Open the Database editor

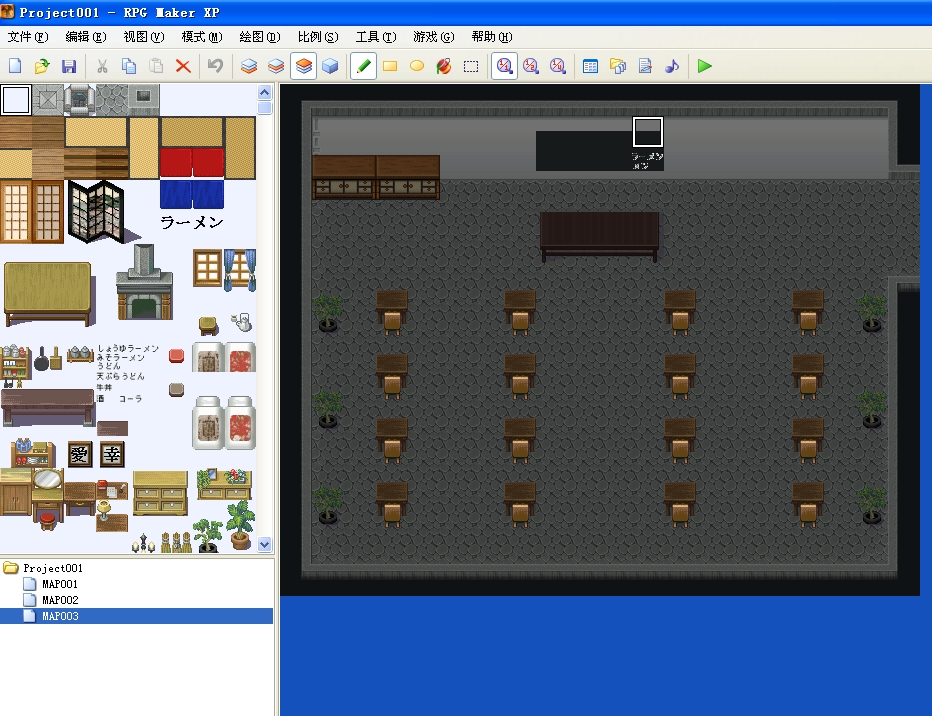[x=590, y=66]
